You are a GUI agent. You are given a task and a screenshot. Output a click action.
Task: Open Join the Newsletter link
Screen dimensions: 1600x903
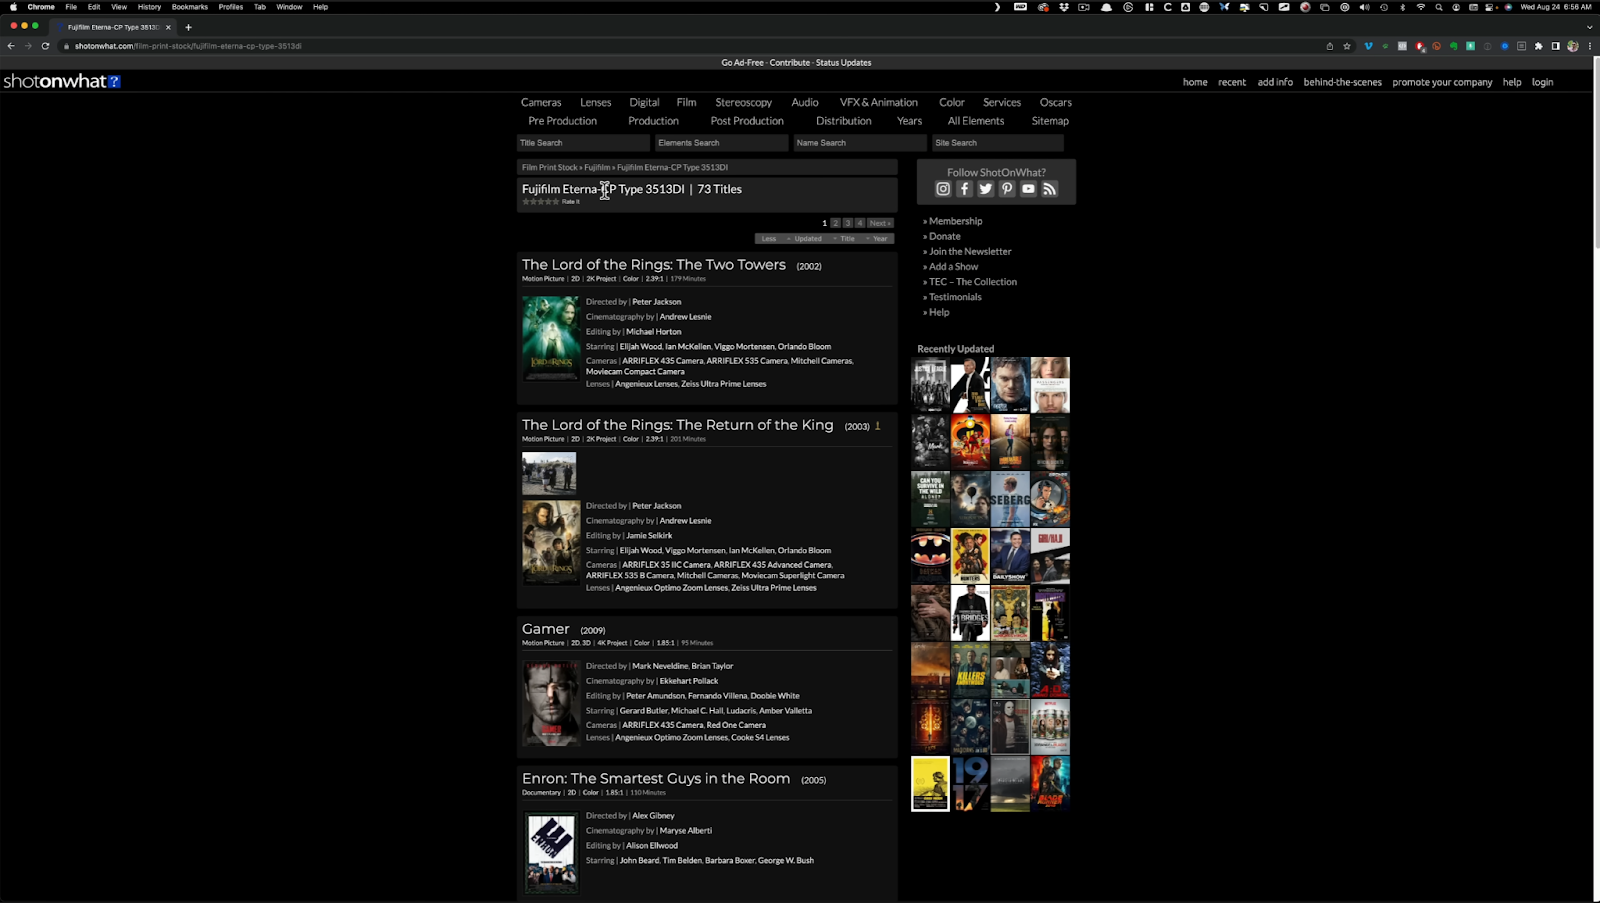968,252
